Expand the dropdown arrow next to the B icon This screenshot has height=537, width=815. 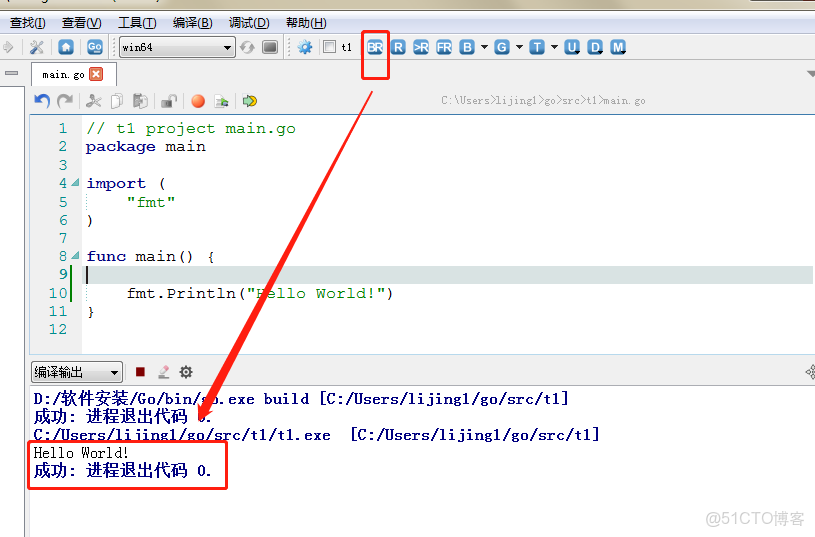point(484,47)
